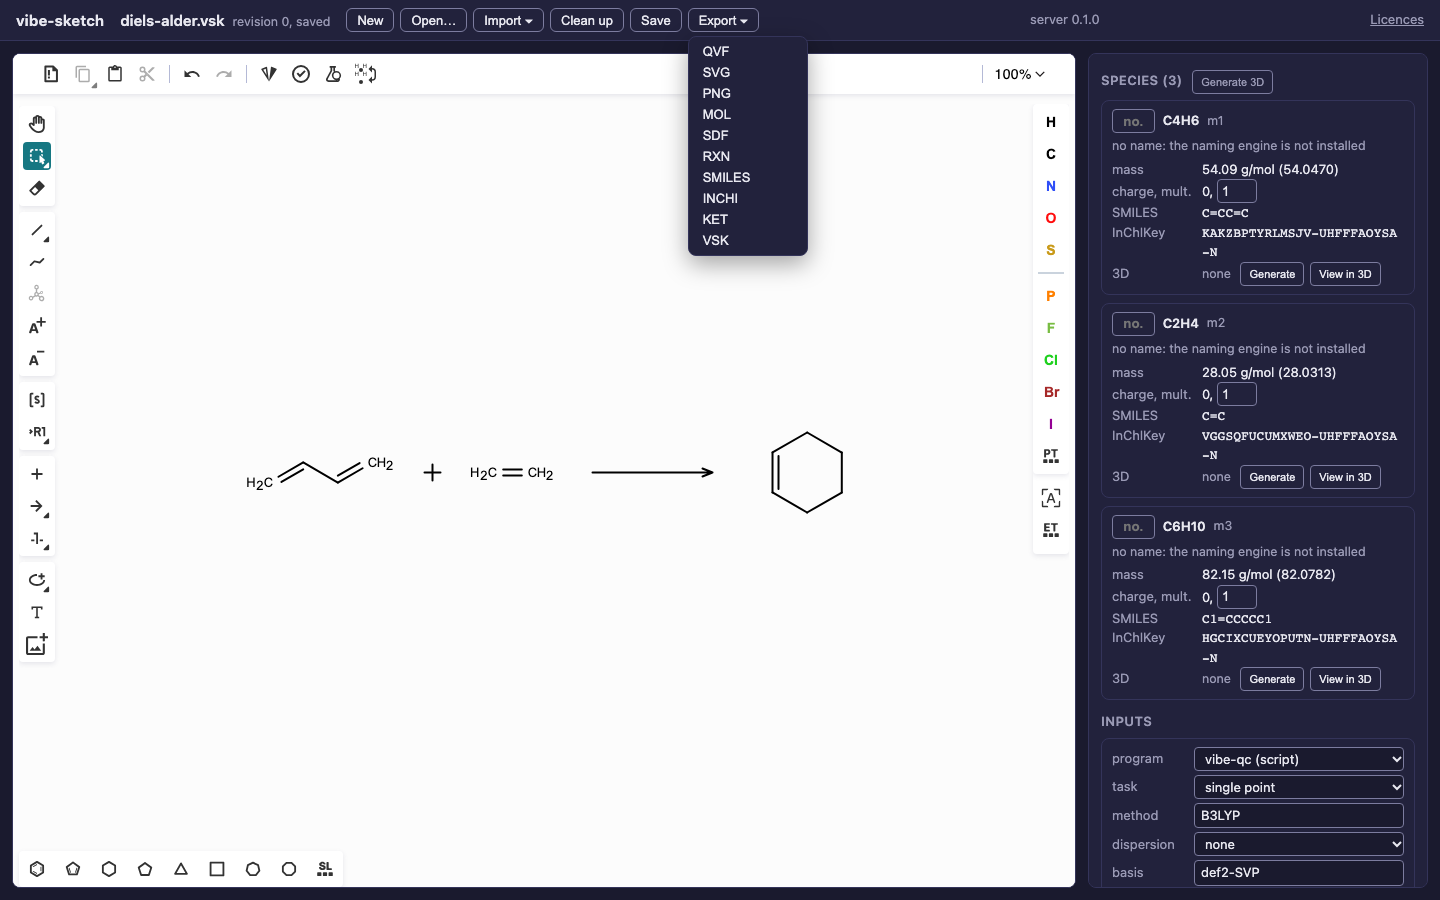
Task: Select the triangle cyclopropane template
Action: (x=181, y=869)
